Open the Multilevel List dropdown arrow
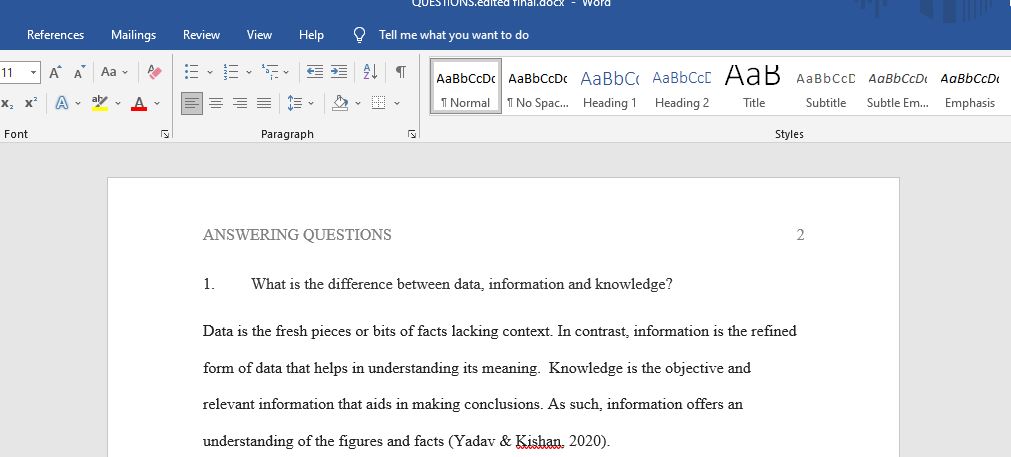The height and width of the screenshot is (457, 1011). tap(286, 72)
